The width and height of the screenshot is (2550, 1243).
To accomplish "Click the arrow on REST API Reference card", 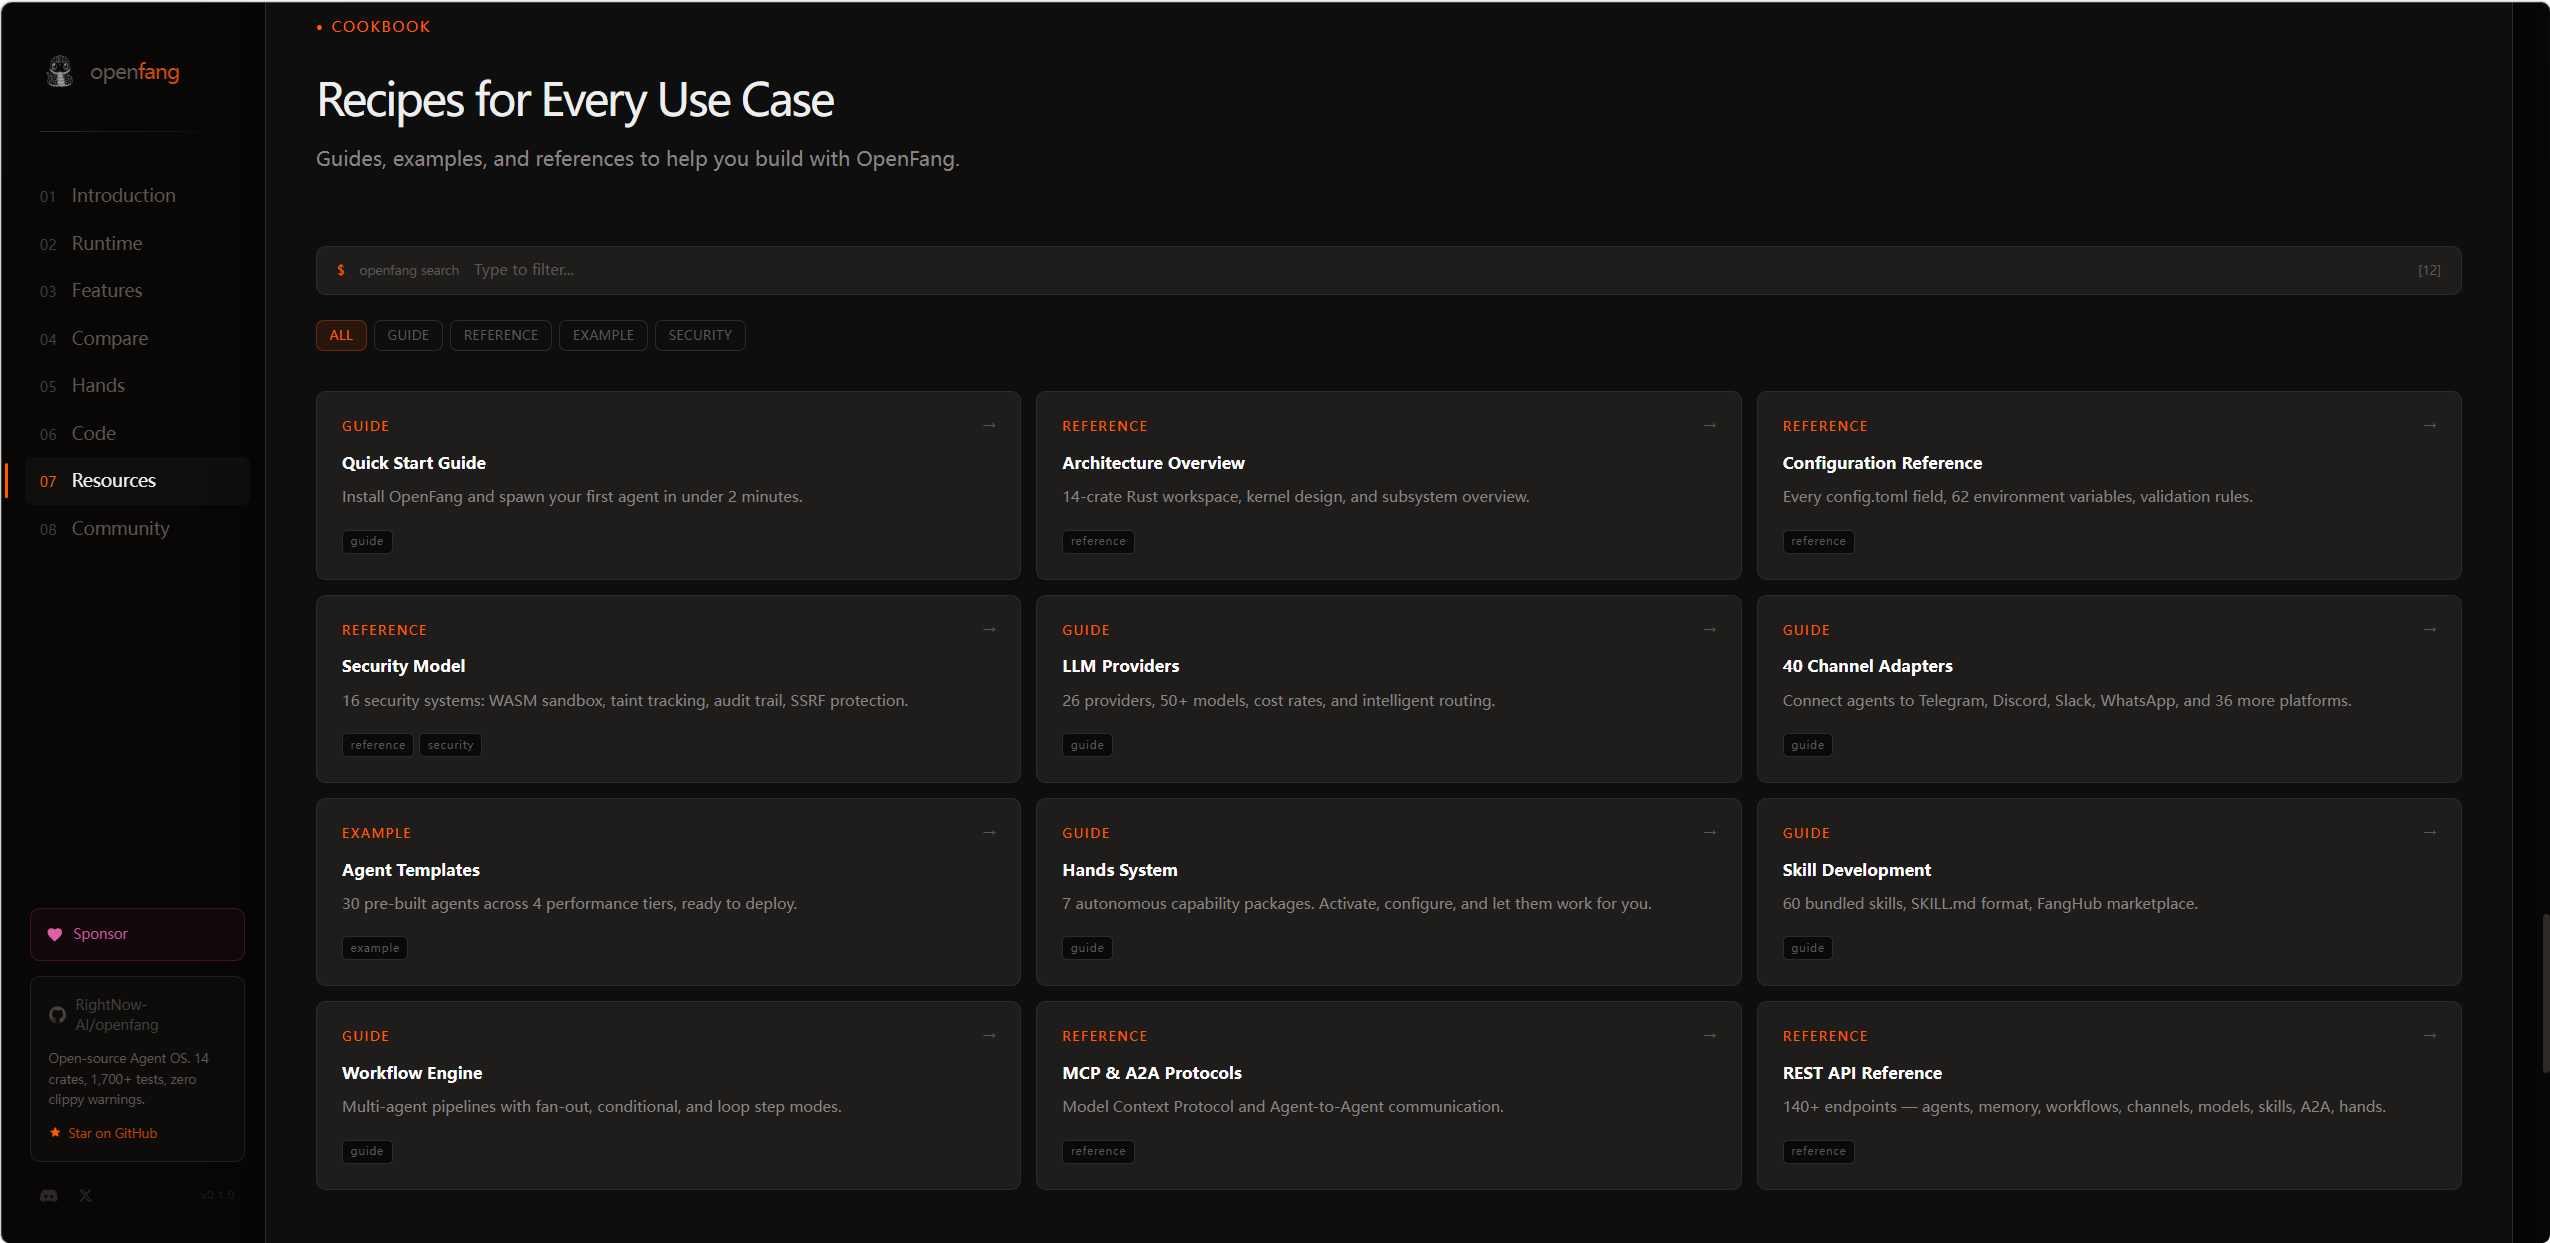I will coord(2430,1036).
